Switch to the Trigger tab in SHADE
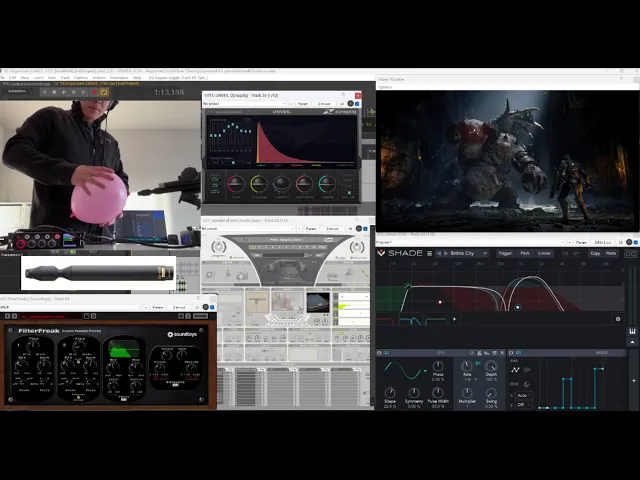This screenshot has height=480, width=640. coord(505,253)
